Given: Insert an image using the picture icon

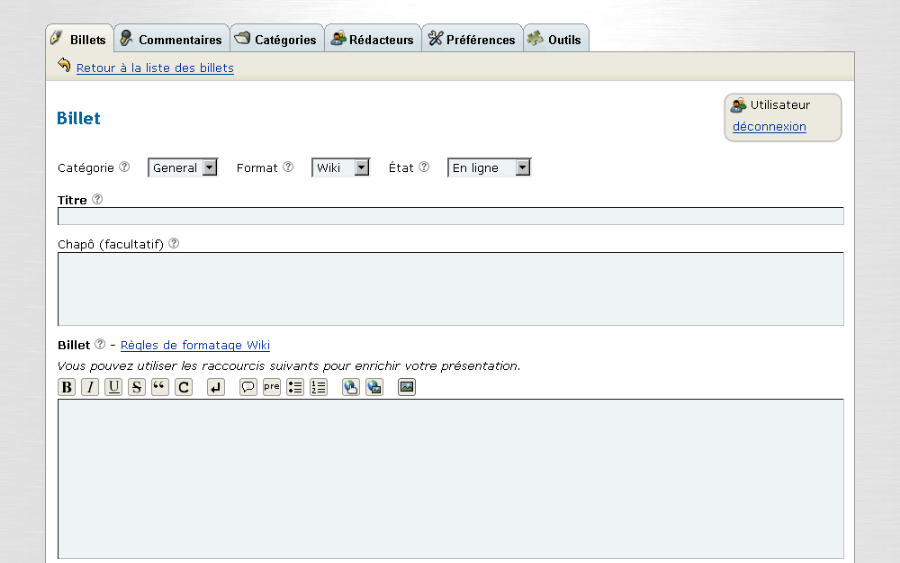Looking at the screenshot, I should [x=406, y=387].
